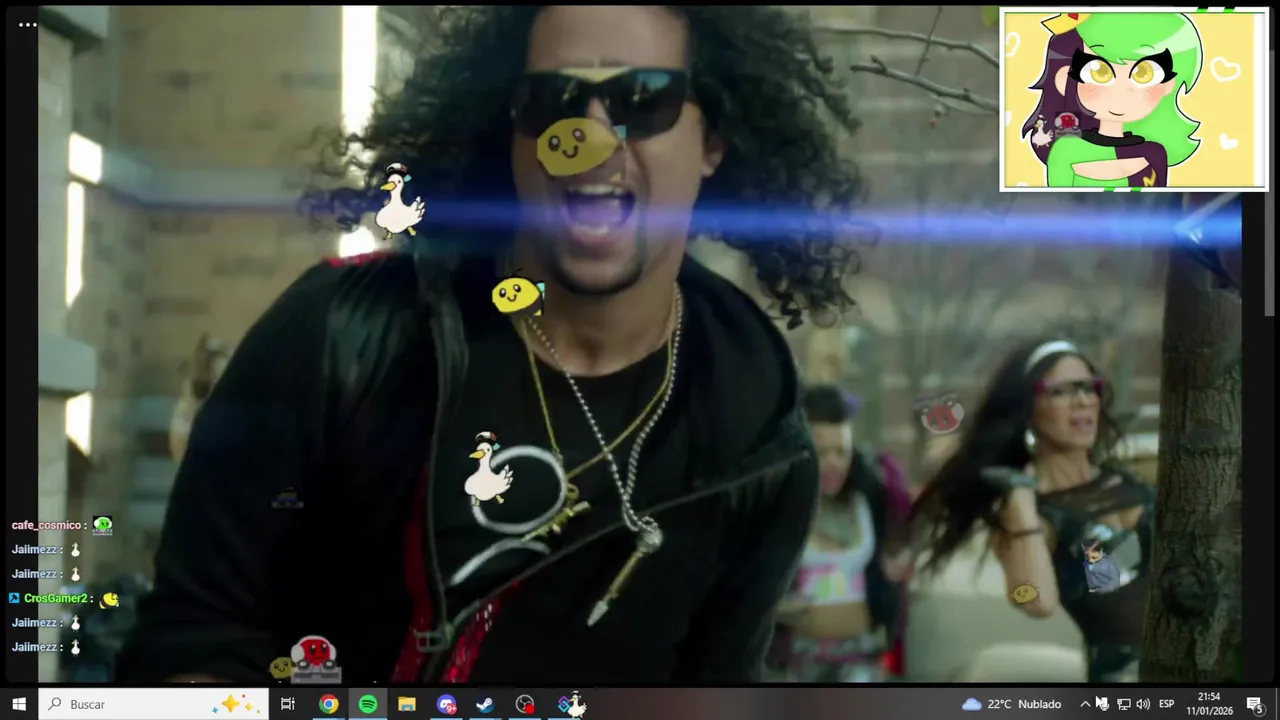Switch to Spotify in the taskbar
Screen dimensions: 1280x720
point(367,704)
